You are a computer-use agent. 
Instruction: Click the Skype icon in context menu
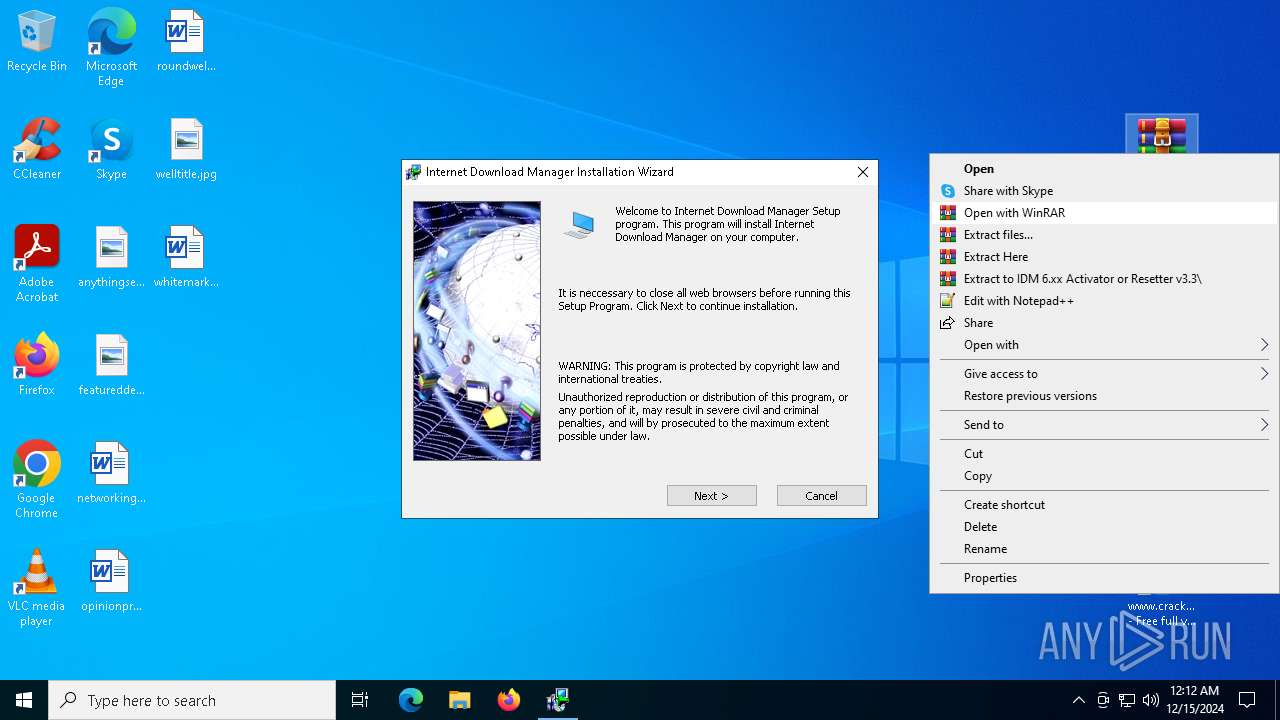947,191
